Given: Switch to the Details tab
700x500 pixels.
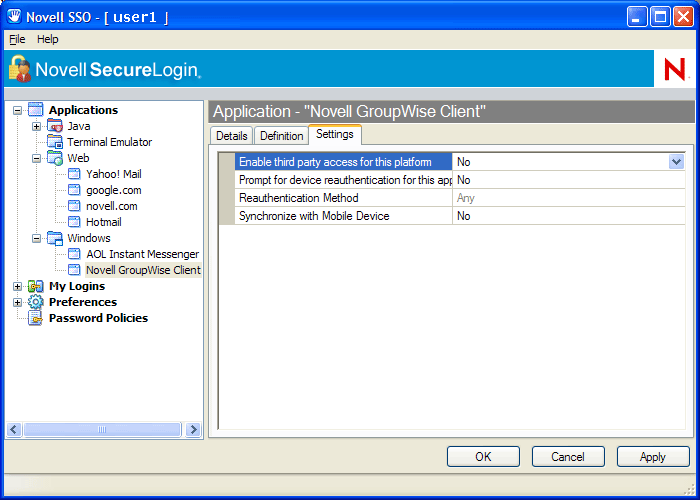Looking at the screenshot, I should coord(232,136).
